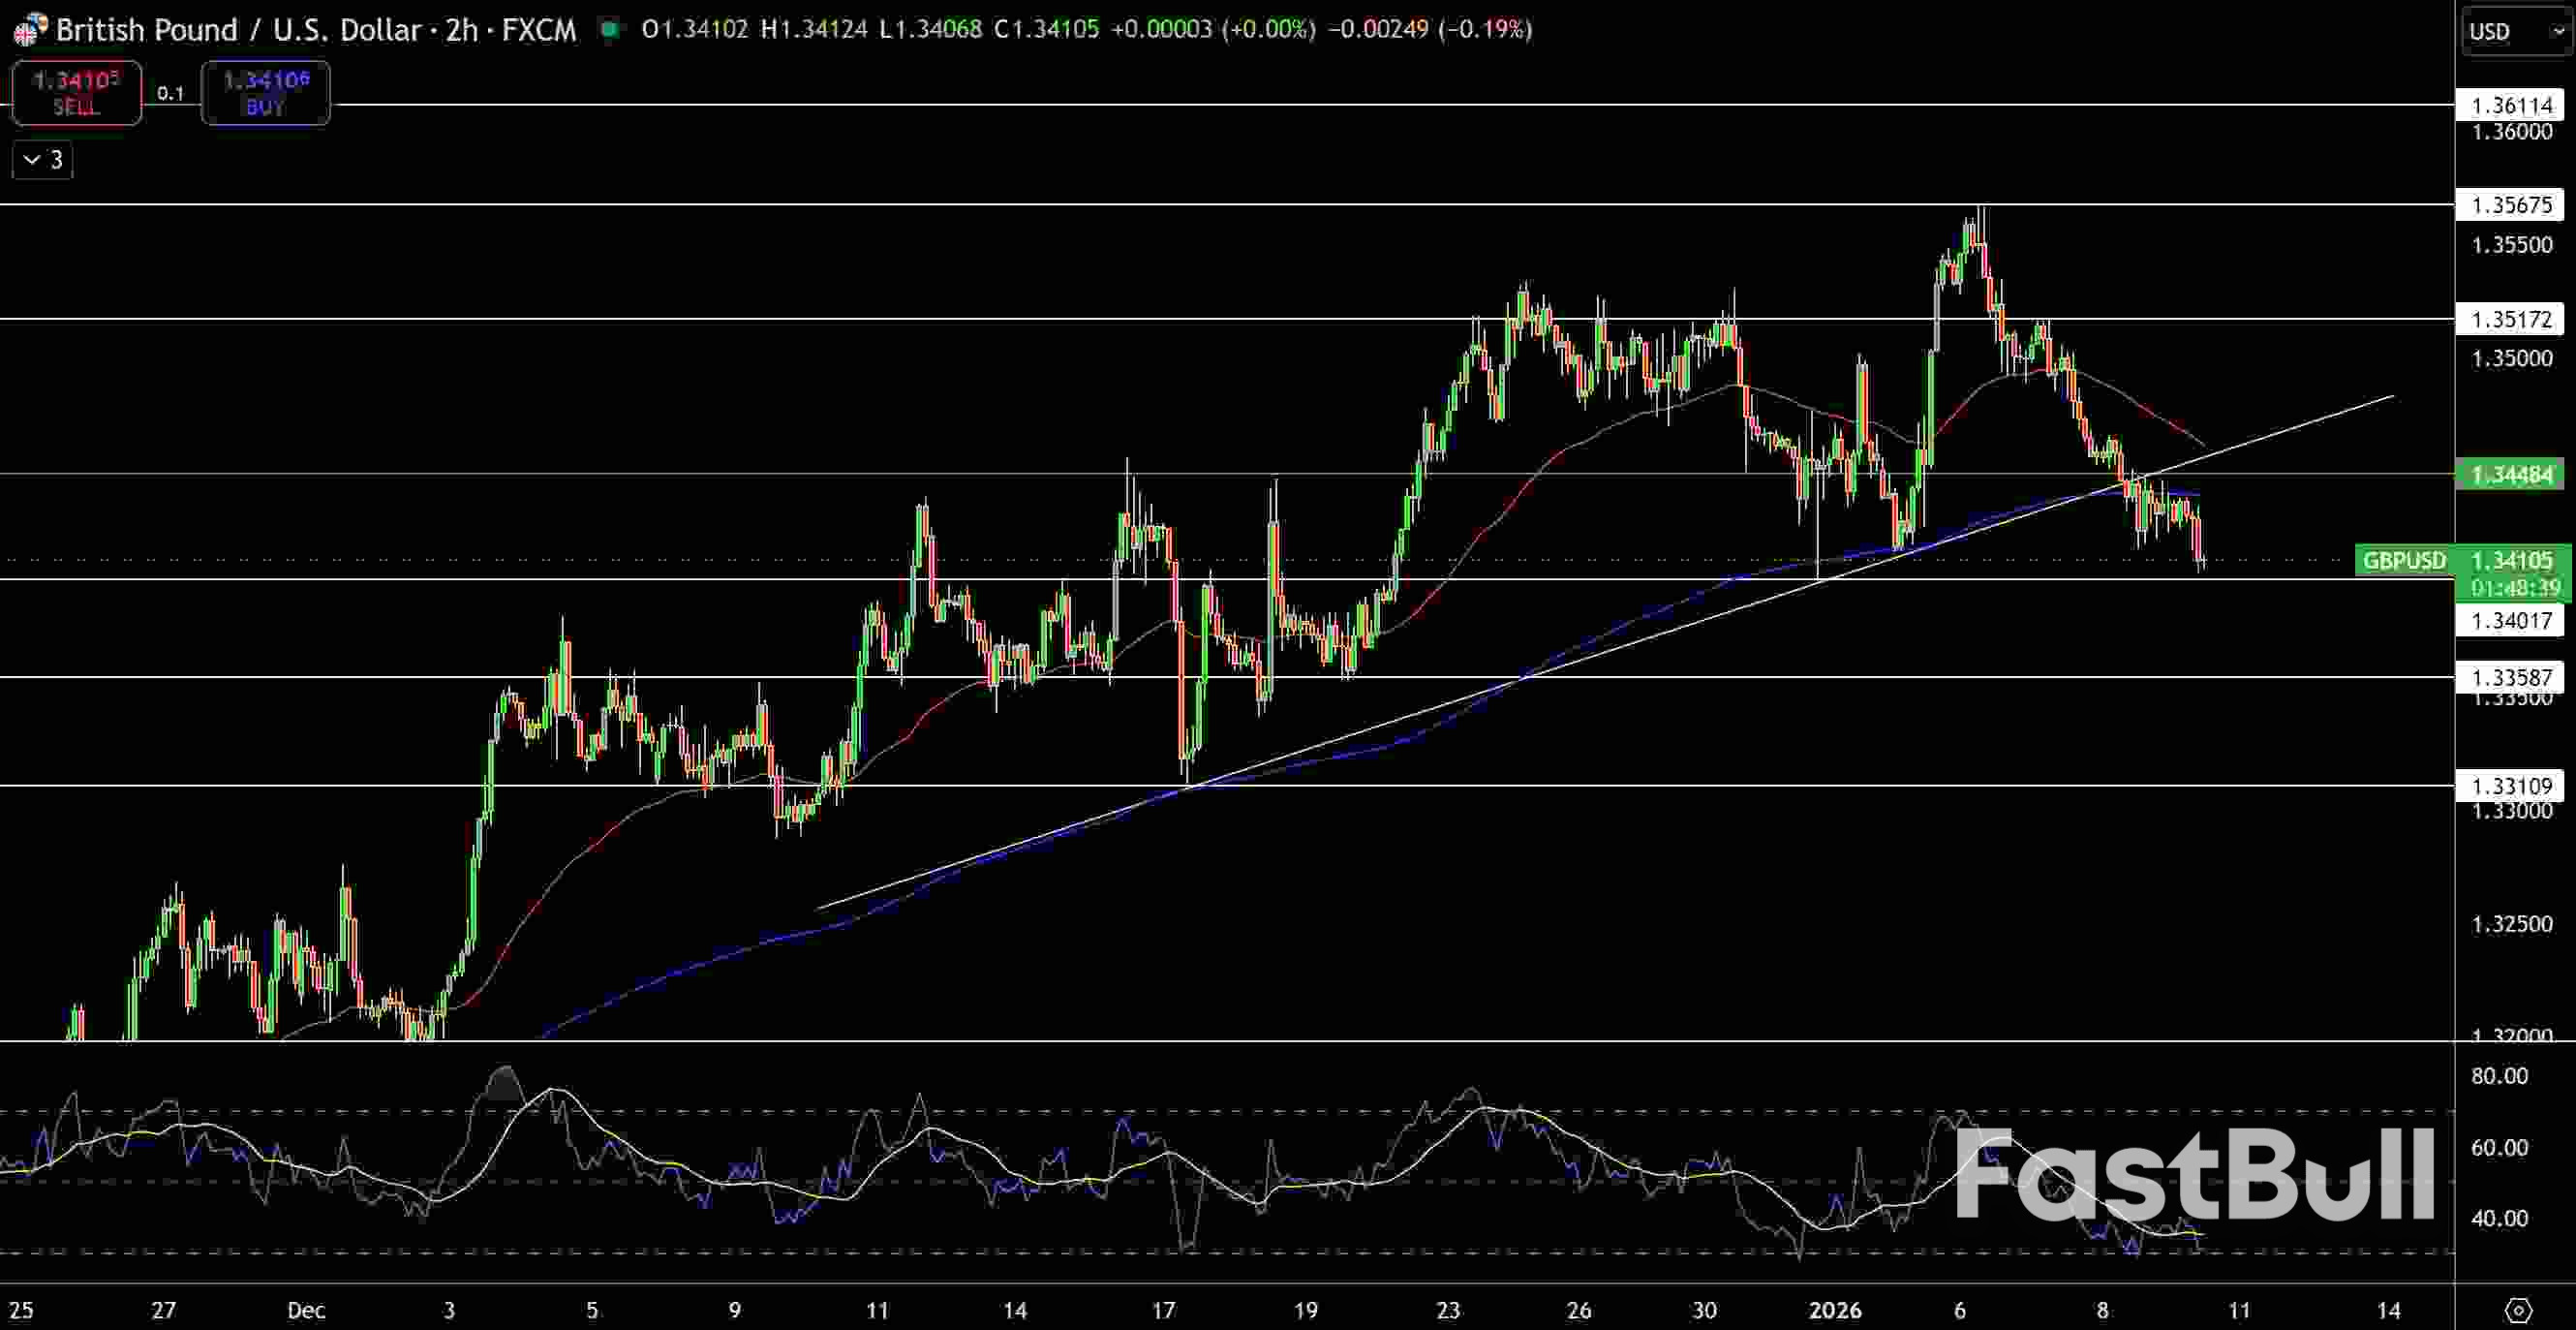Click the green 1.34484 price label
Image resolution: width=2576 pixels, height=1330 pixels.
[2510, 474]
